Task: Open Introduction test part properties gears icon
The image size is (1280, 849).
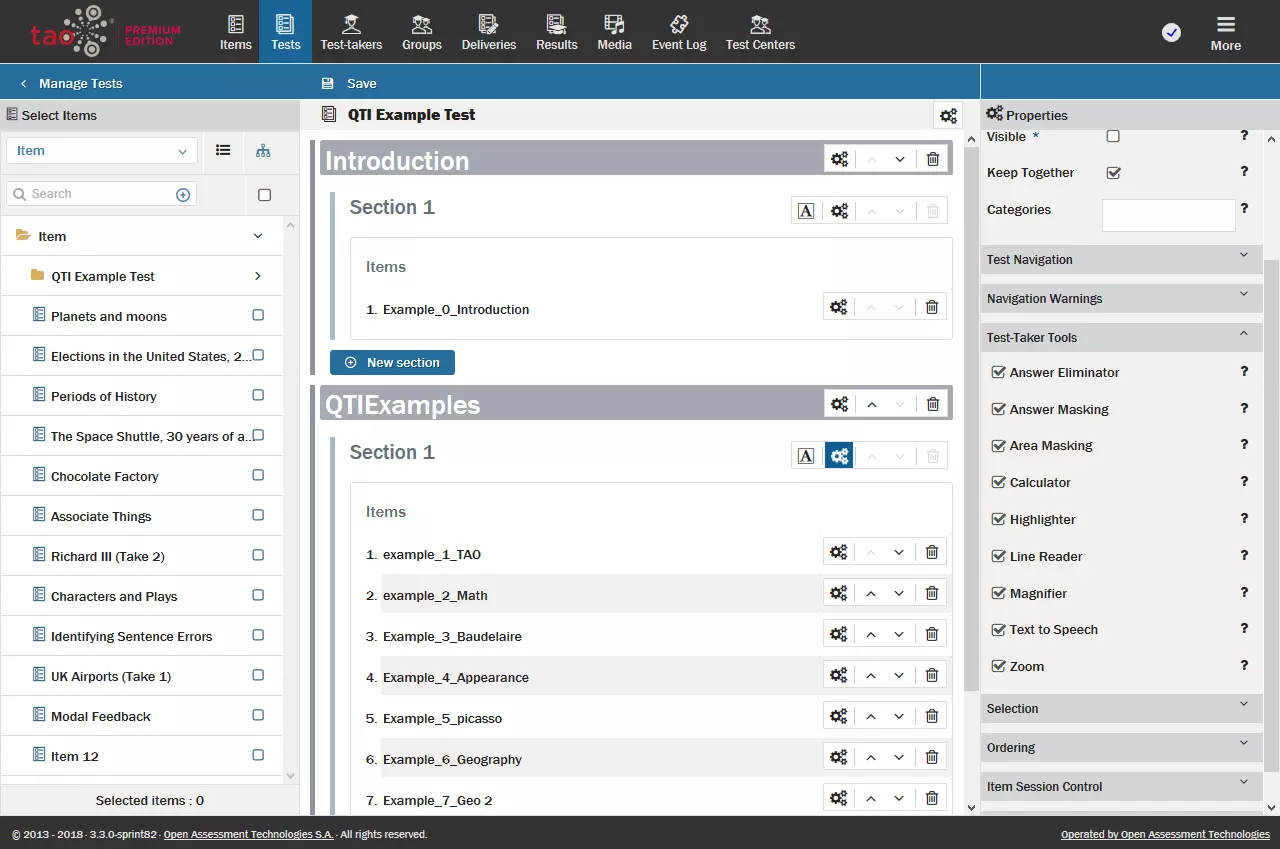Action: point(839,159)
